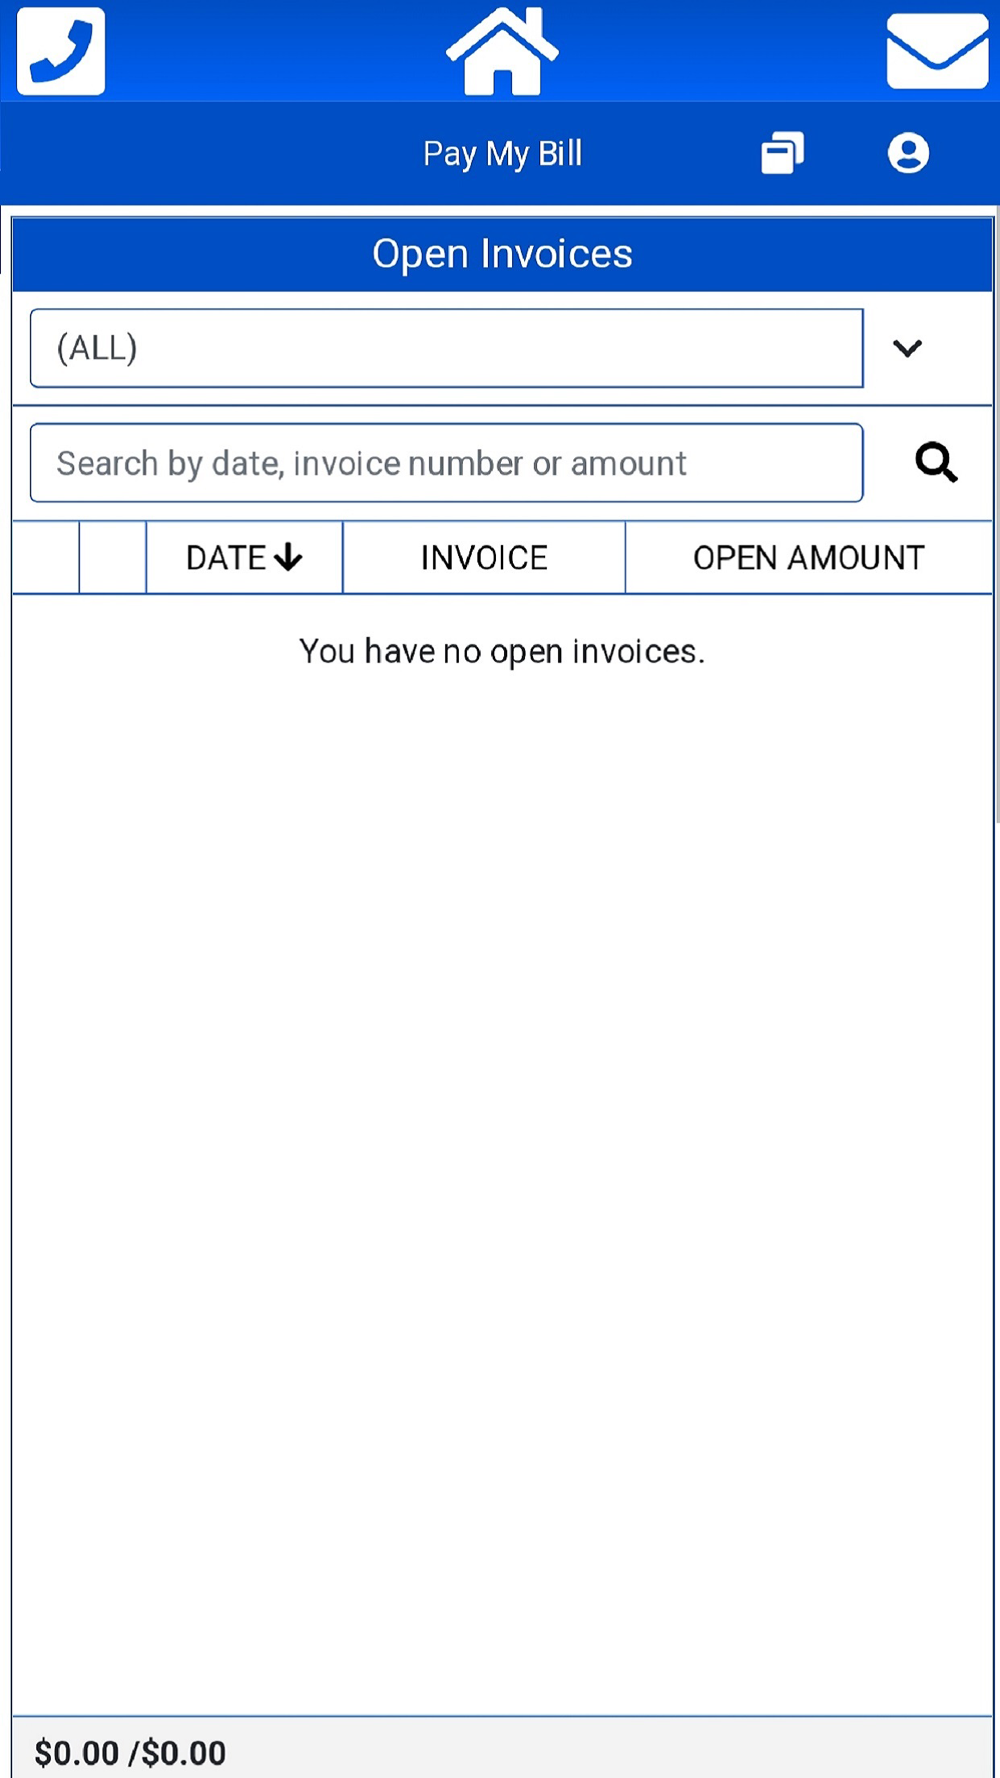Select the Pay My Bill title
The height and width of the screenshot is (1778, 1000).
(x=502, y=154)
